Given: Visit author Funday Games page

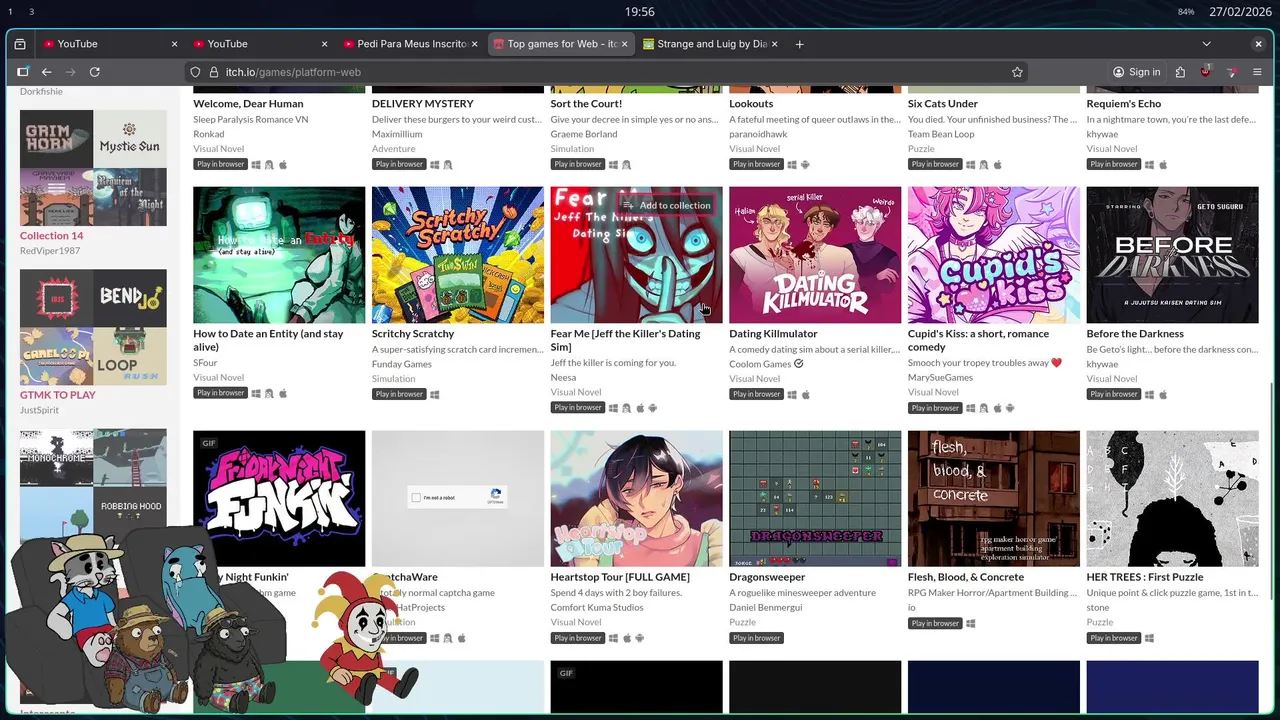Looking at the screenshot, I should 402,364.
